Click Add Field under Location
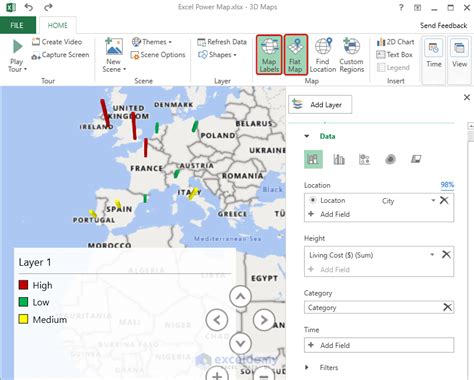This screenshot has width=474, height=380. point(330,214)
